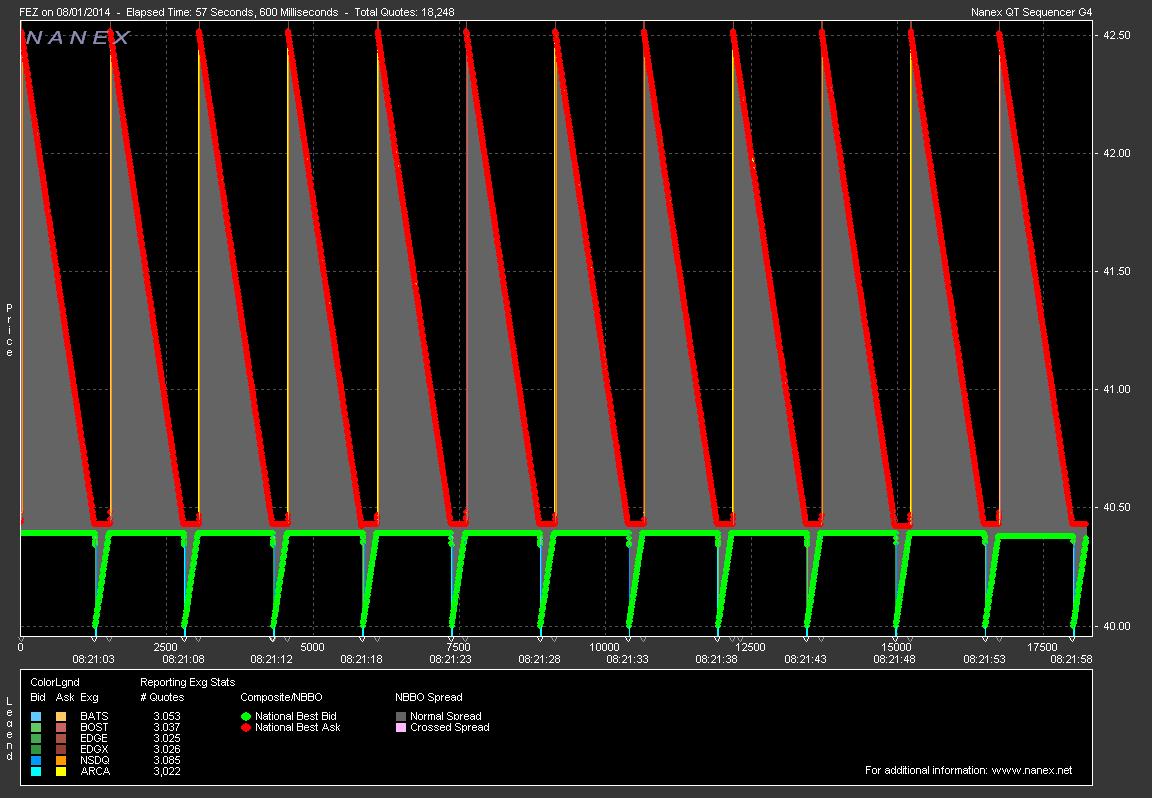Click the 08:21:33 time label
The image size is (1152, 798).
click(627, 659)
